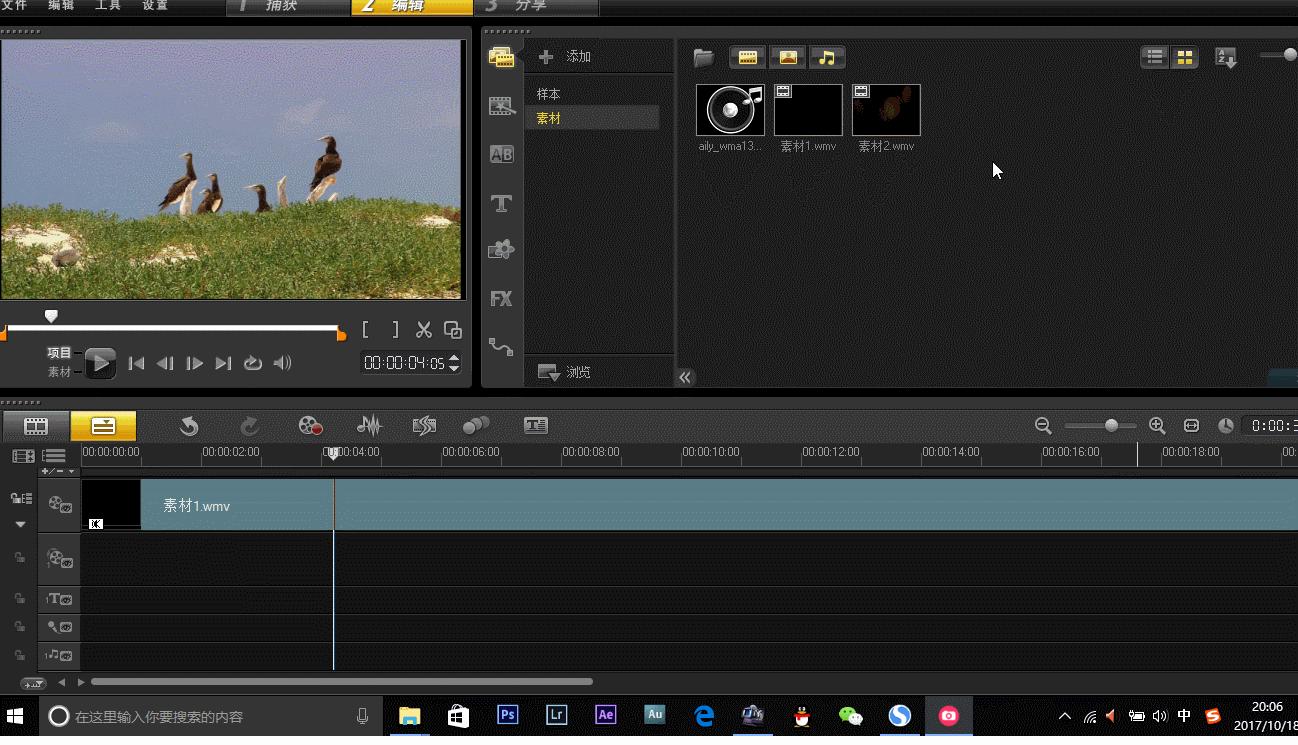Toggle video files visibility in library
The height and width of the screenshot is (745, 1298).
tap(747, 58)
